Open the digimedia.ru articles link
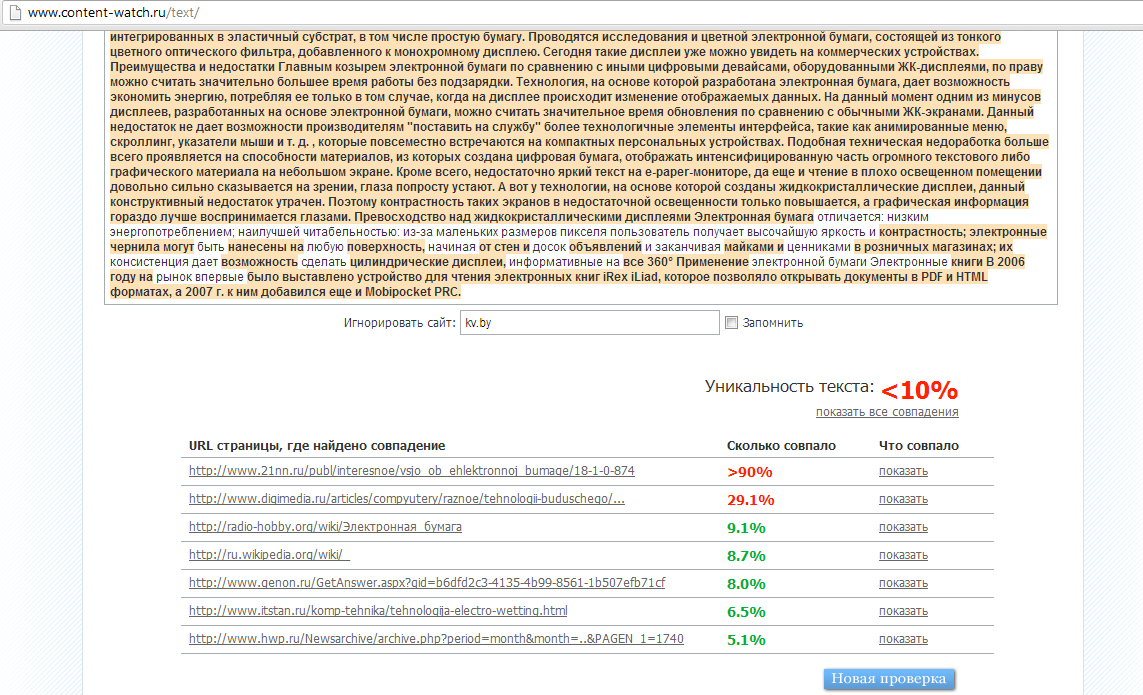The height and width of the screenshot is (695, 1143). (406, 499)
